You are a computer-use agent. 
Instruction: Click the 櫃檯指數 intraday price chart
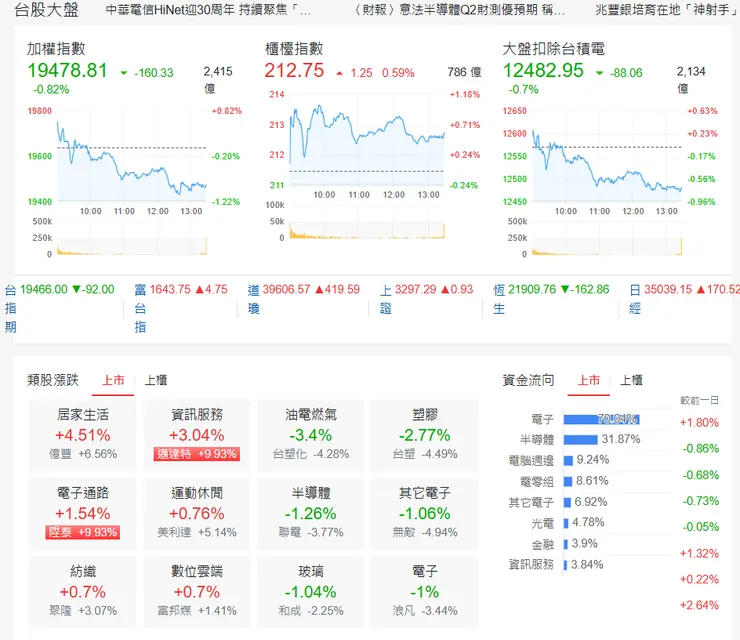[x=367, y=139]
